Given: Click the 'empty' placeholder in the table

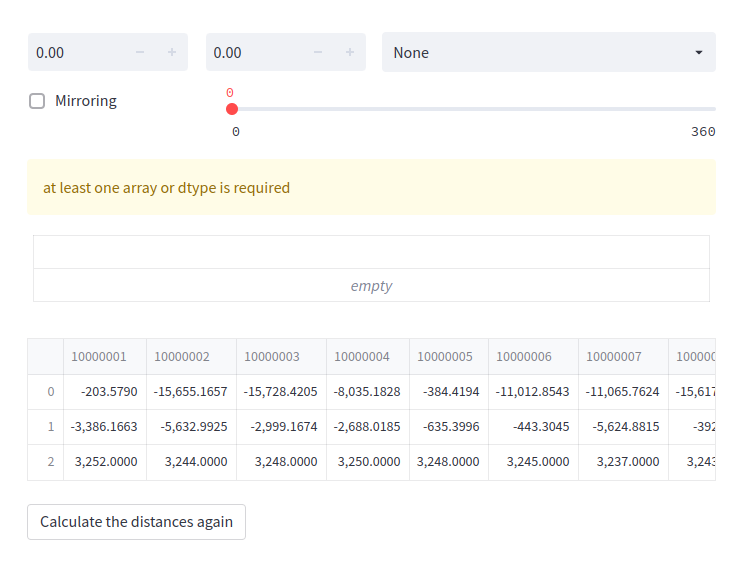Looking at the screenshot, I should click(371, 286).
